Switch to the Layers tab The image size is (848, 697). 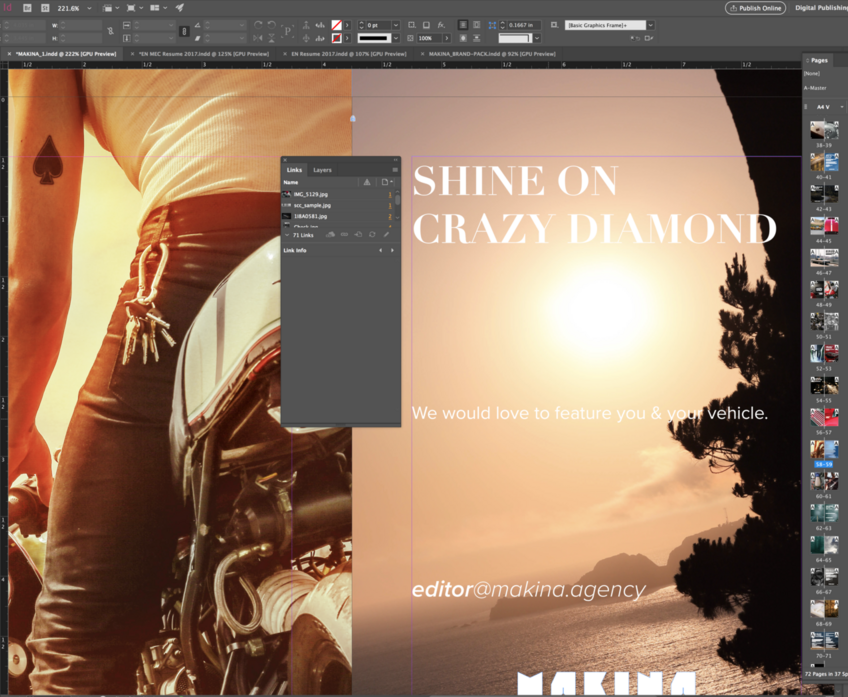pyautogui.click(x=322, y=170)
